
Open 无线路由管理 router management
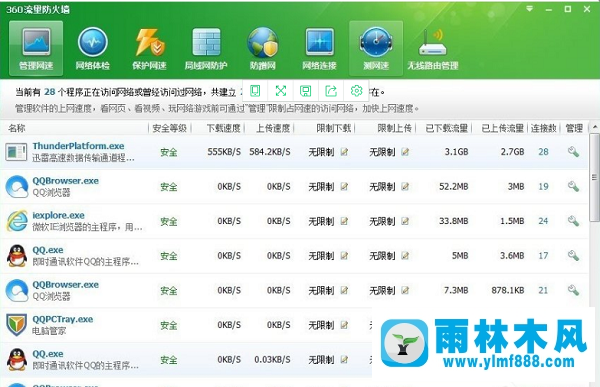point(433,48)
